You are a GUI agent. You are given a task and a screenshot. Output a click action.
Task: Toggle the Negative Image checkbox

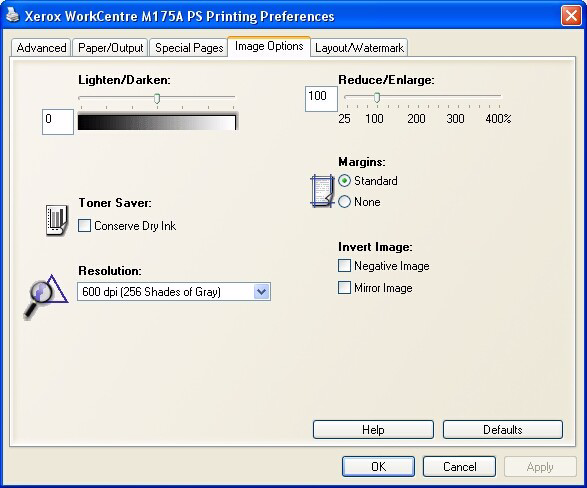[344, 266]
